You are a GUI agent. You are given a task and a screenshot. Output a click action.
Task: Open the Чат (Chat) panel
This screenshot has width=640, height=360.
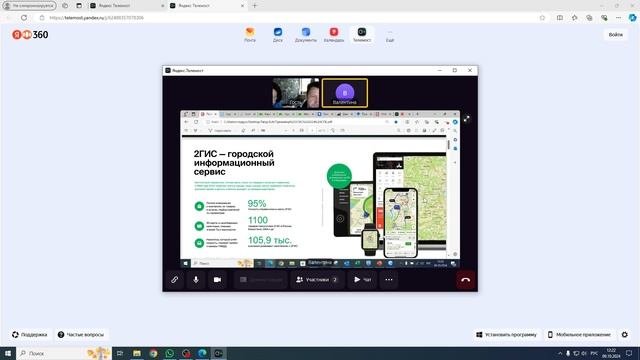[x=362, y=280]
